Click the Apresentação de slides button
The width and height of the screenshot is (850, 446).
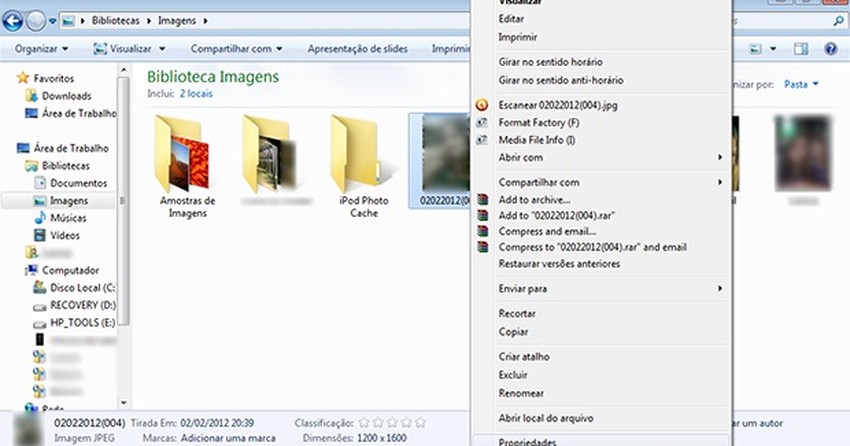pos(356,48)
